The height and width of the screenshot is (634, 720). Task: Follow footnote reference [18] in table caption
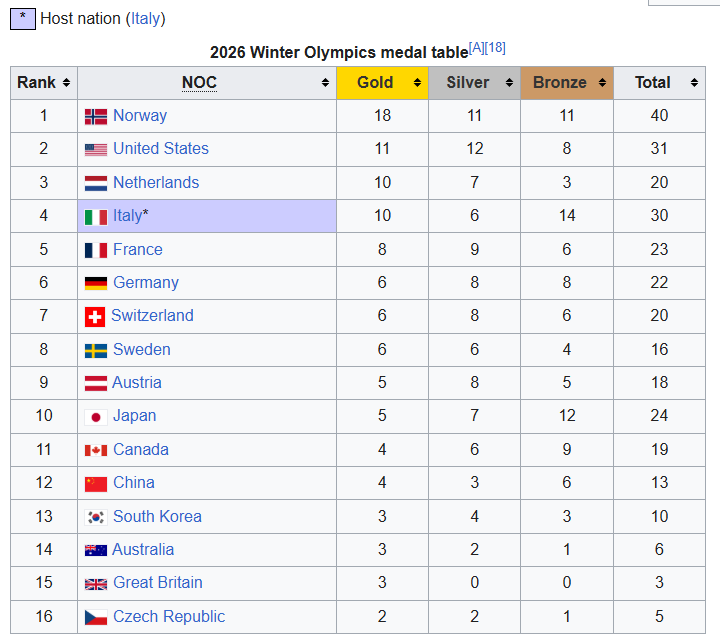point(495,48)
